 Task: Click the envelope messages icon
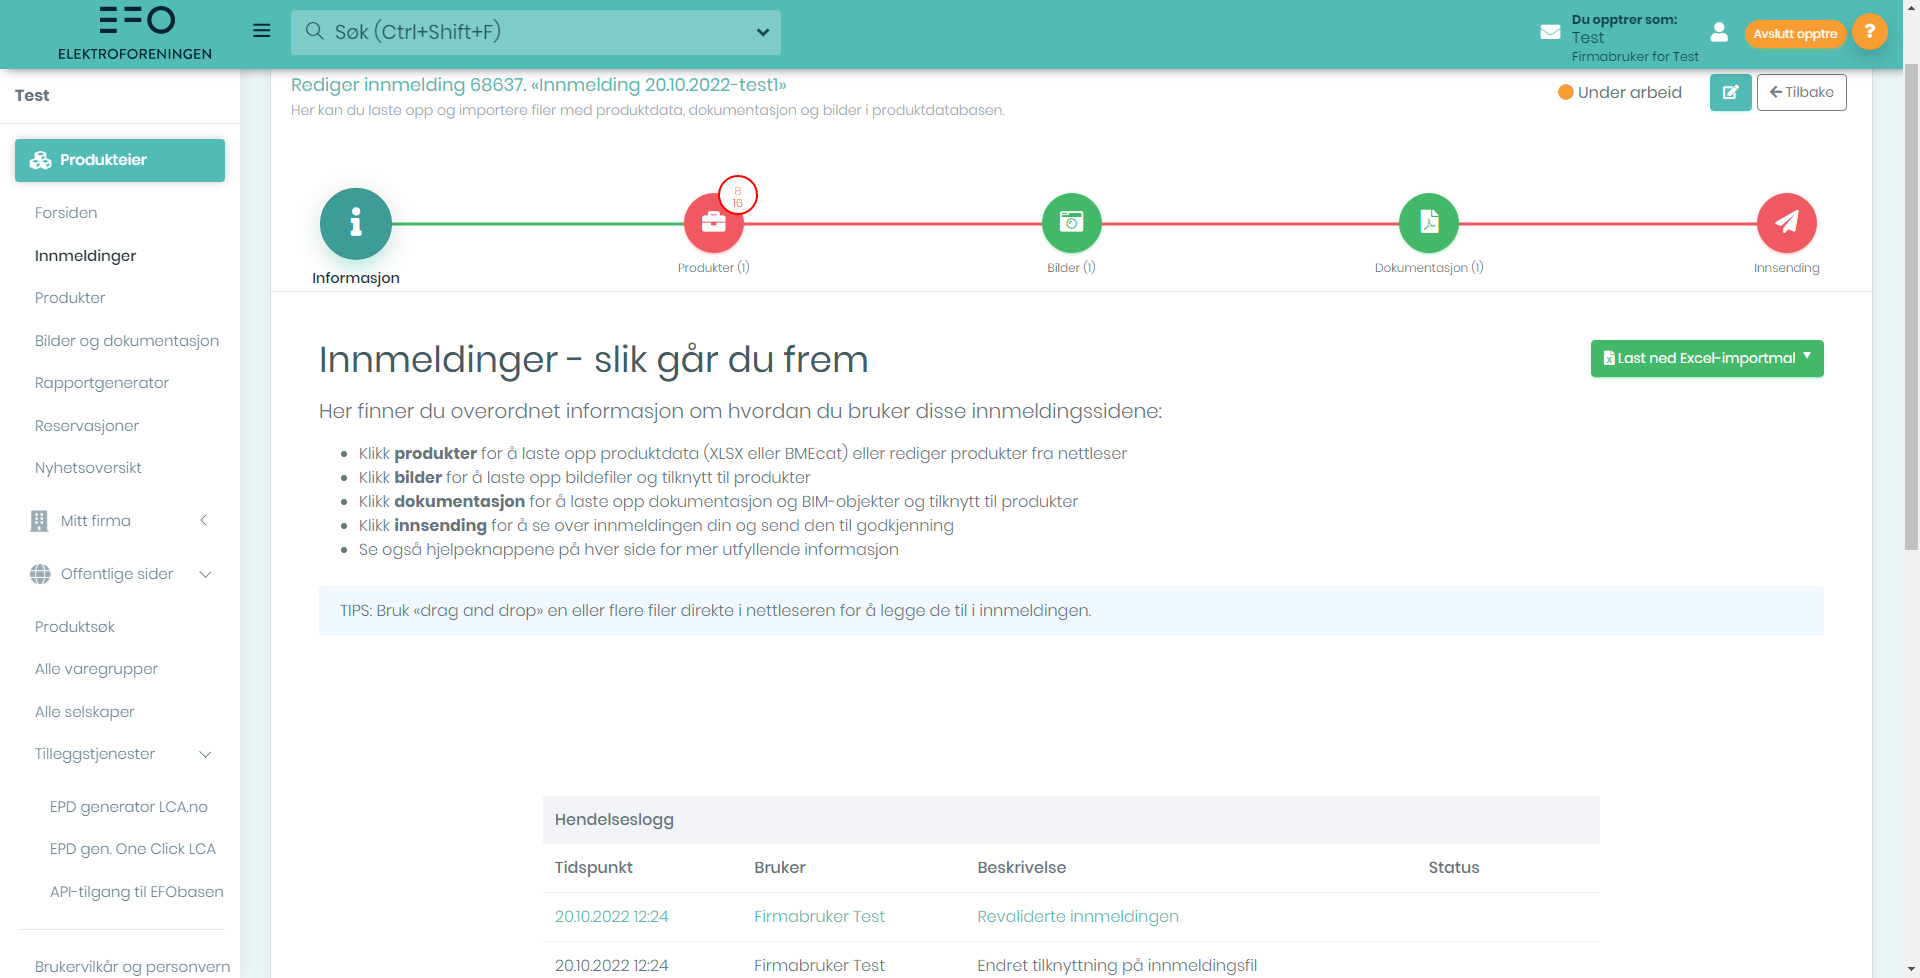click(x=1550, y=32)
